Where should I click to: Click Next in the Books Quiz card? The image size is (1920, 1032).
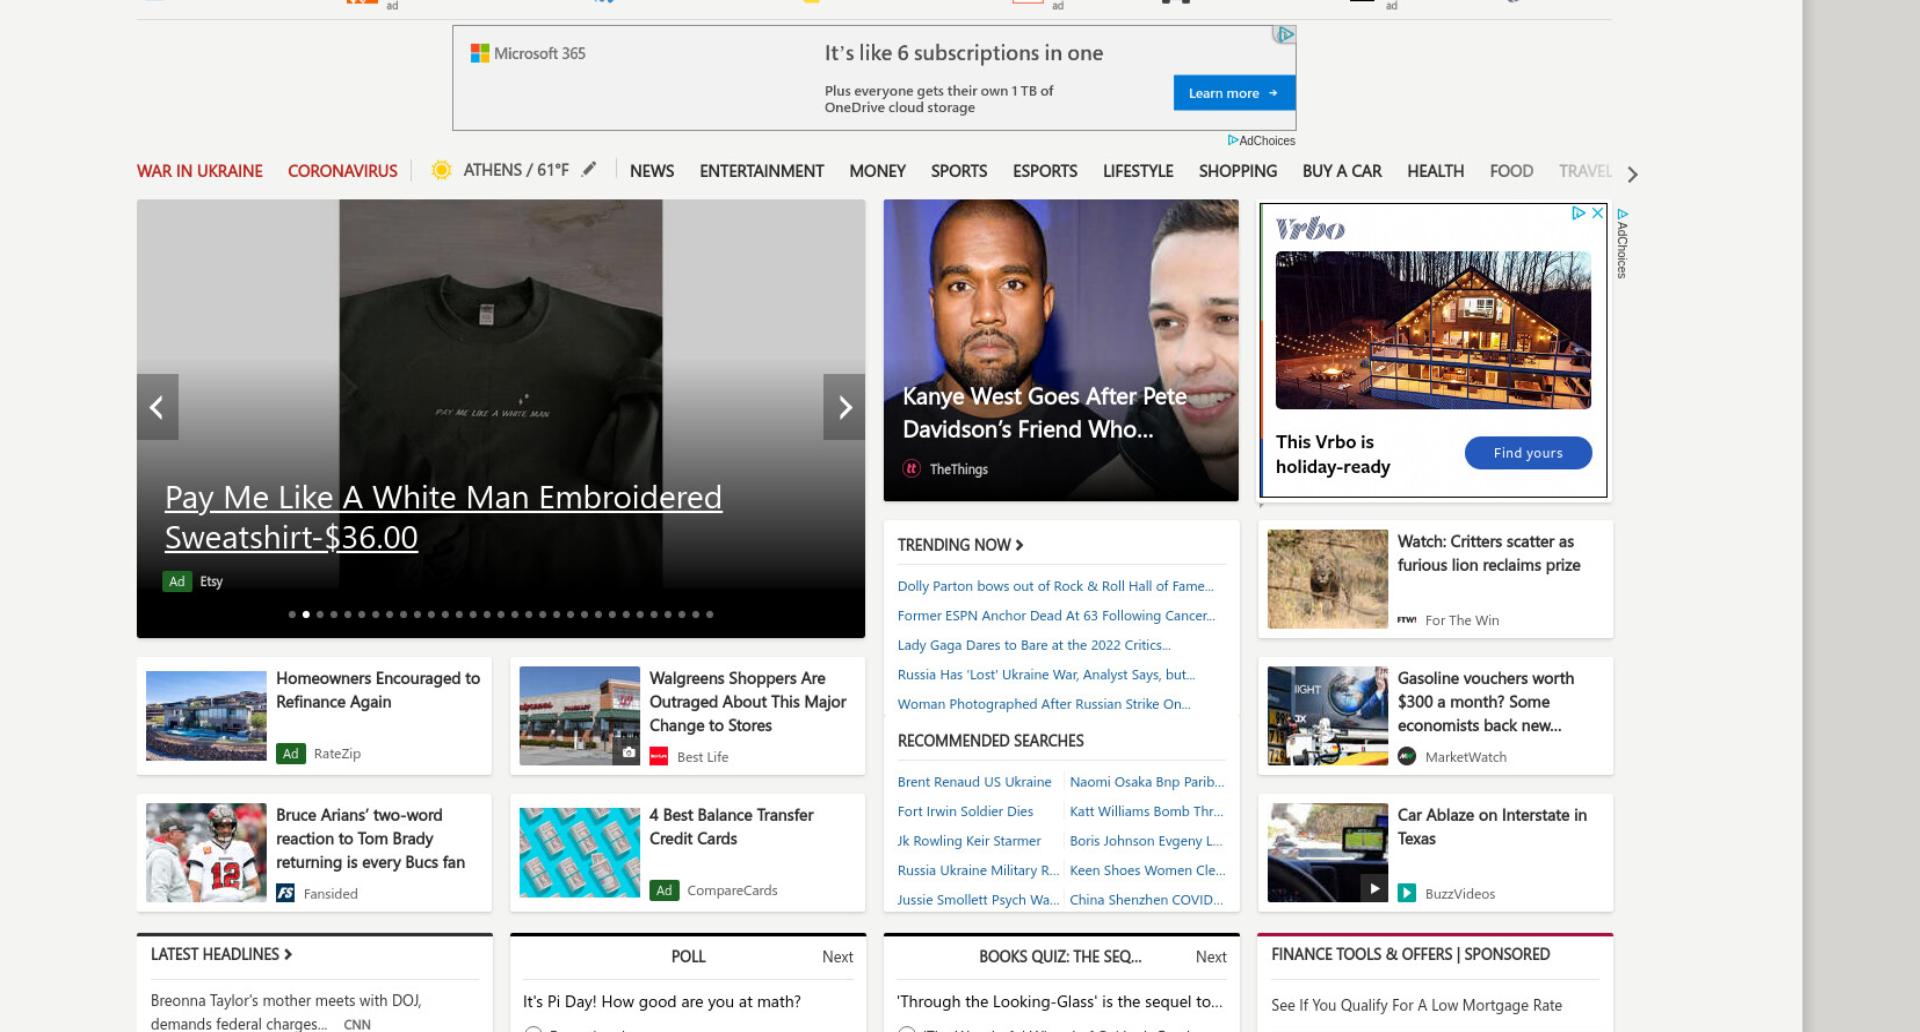[x=1211, y=957]
